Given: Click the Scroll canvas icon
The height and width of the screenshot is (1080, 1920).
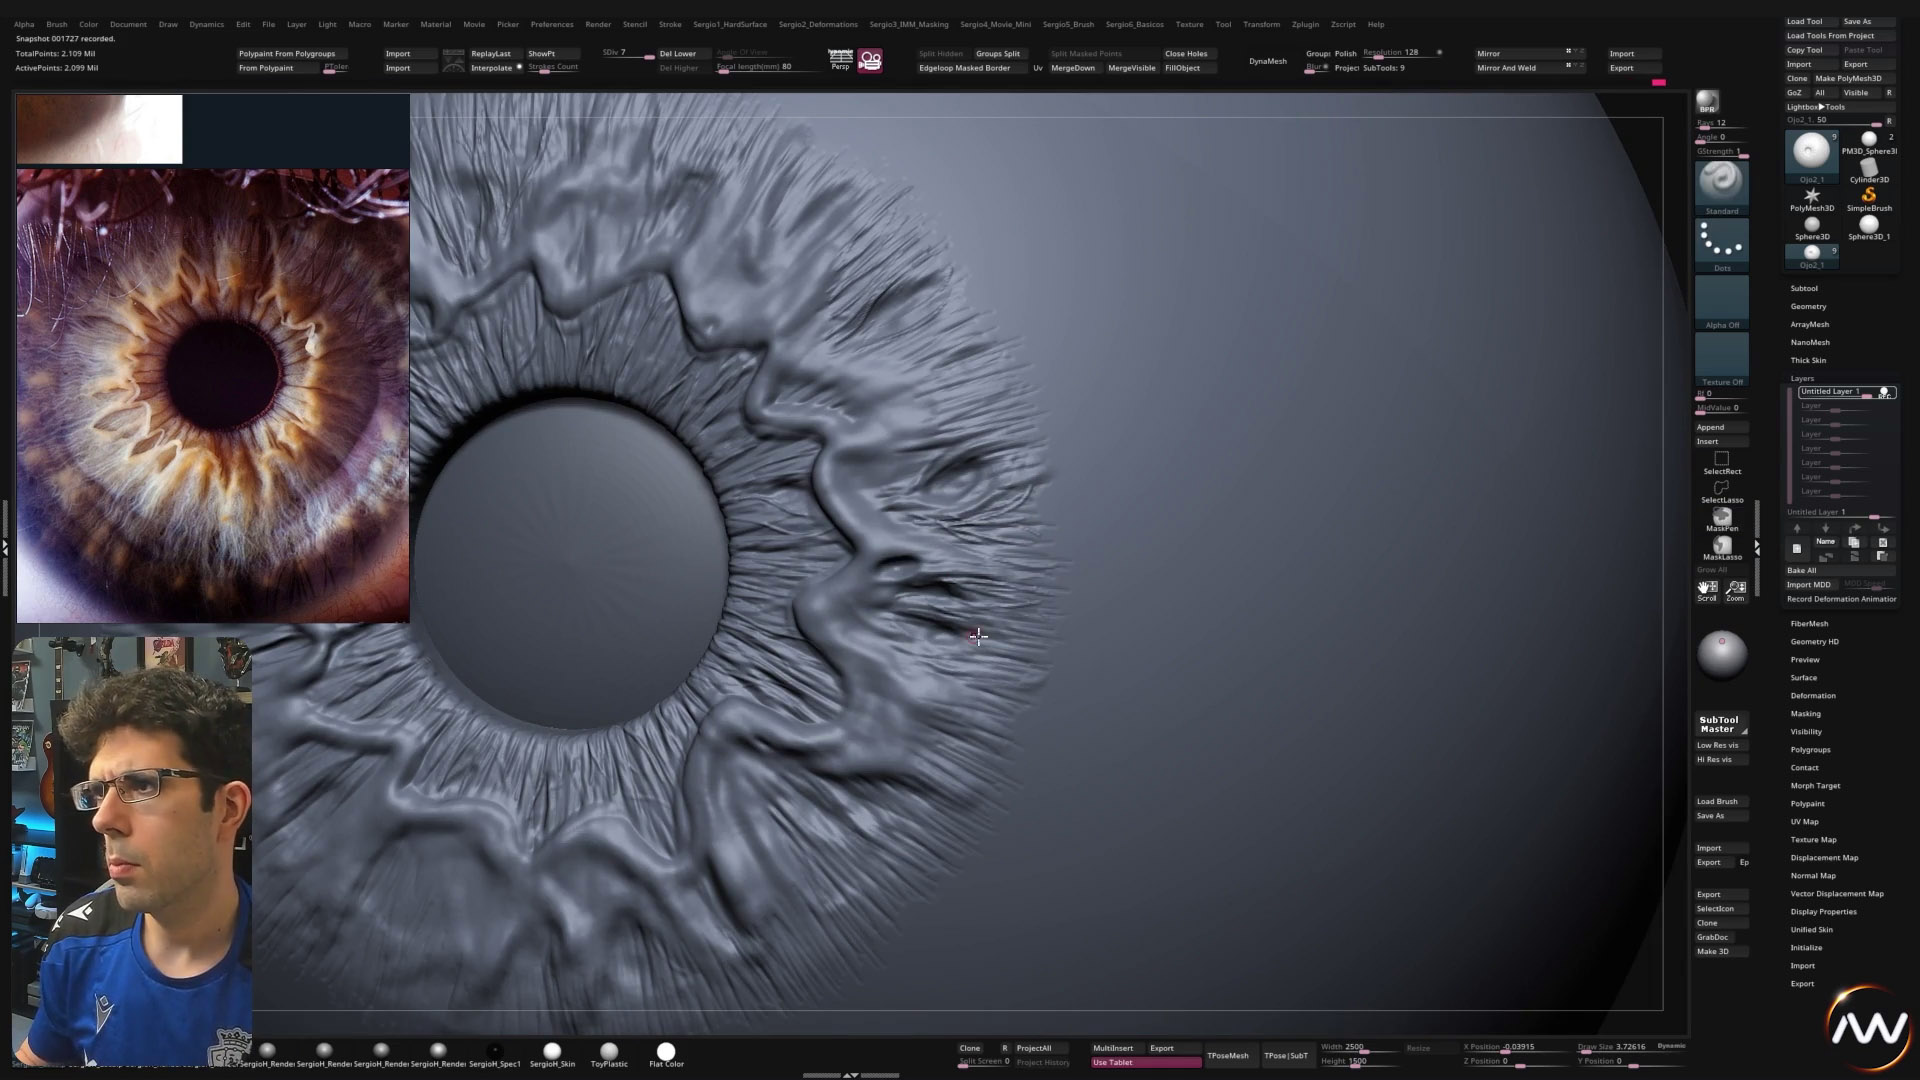Looking at the screenshot, I should point(1707,589).
